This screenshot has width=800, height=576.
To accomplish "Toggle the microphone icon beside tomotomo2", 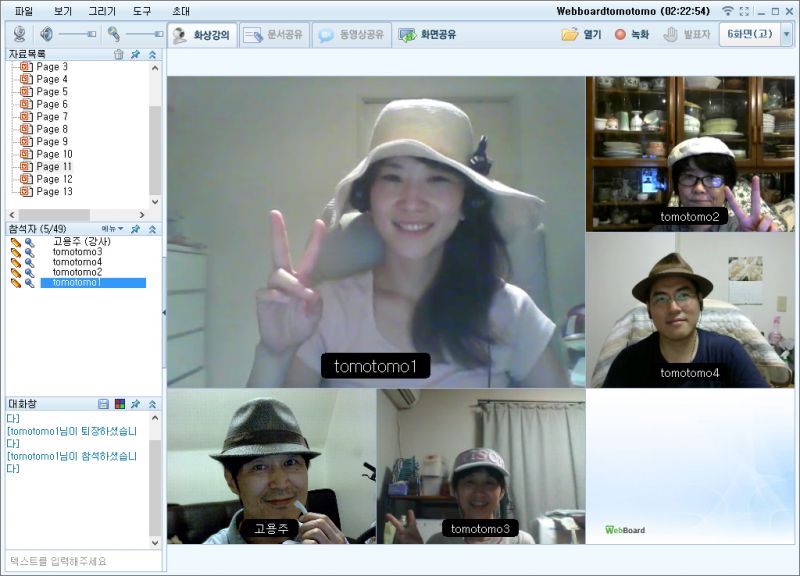I will [x=30, y=272].
